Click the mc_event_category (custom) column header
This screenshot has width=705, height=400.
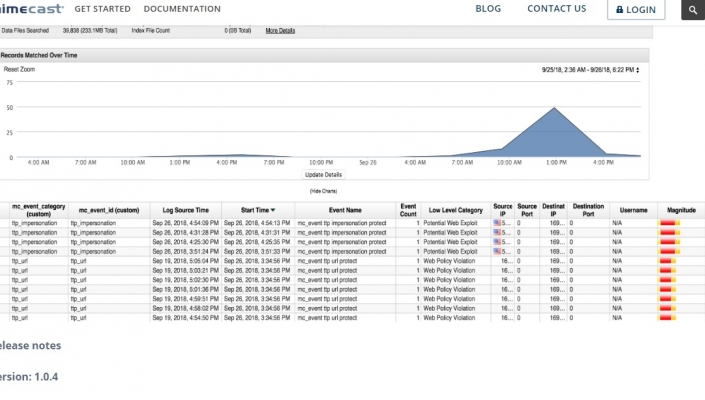coord(39,210)
